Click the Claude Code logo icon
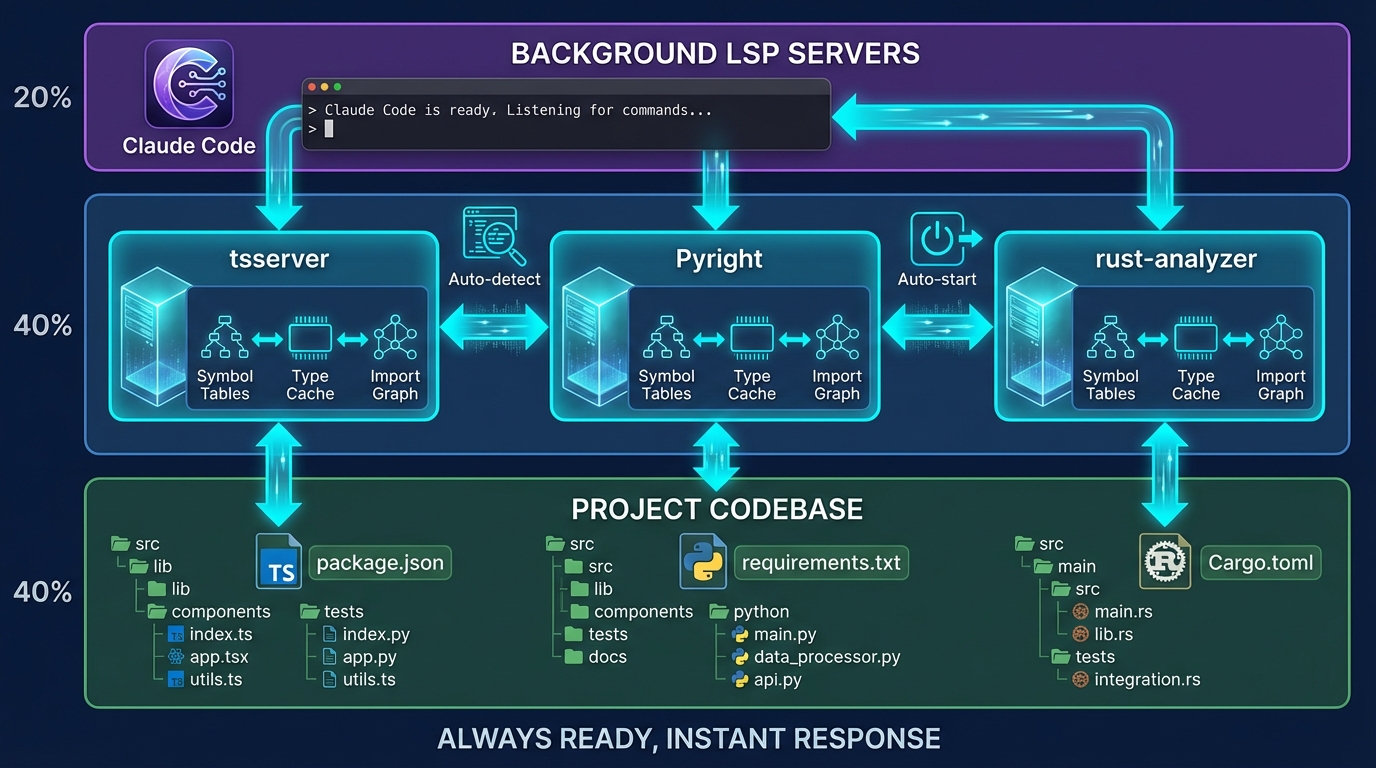 pos(189,83)
